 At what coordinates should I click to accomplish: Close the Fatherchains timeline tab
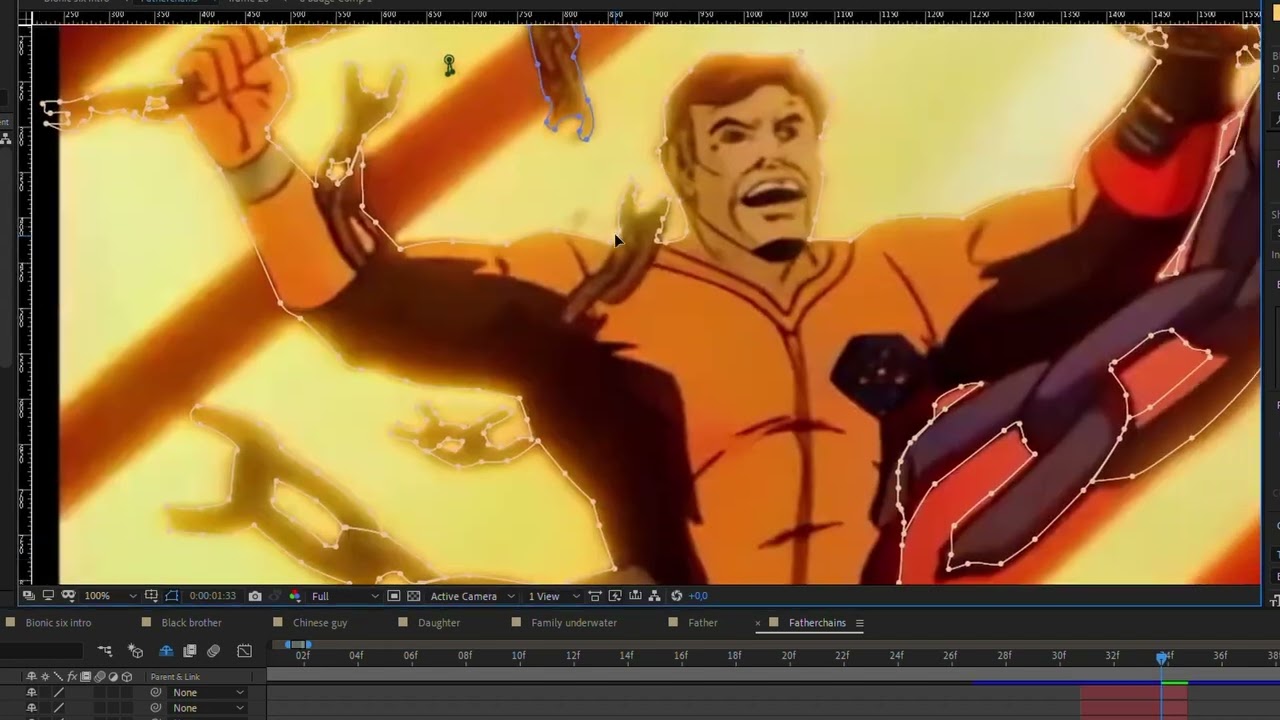(x=758, y=623)
